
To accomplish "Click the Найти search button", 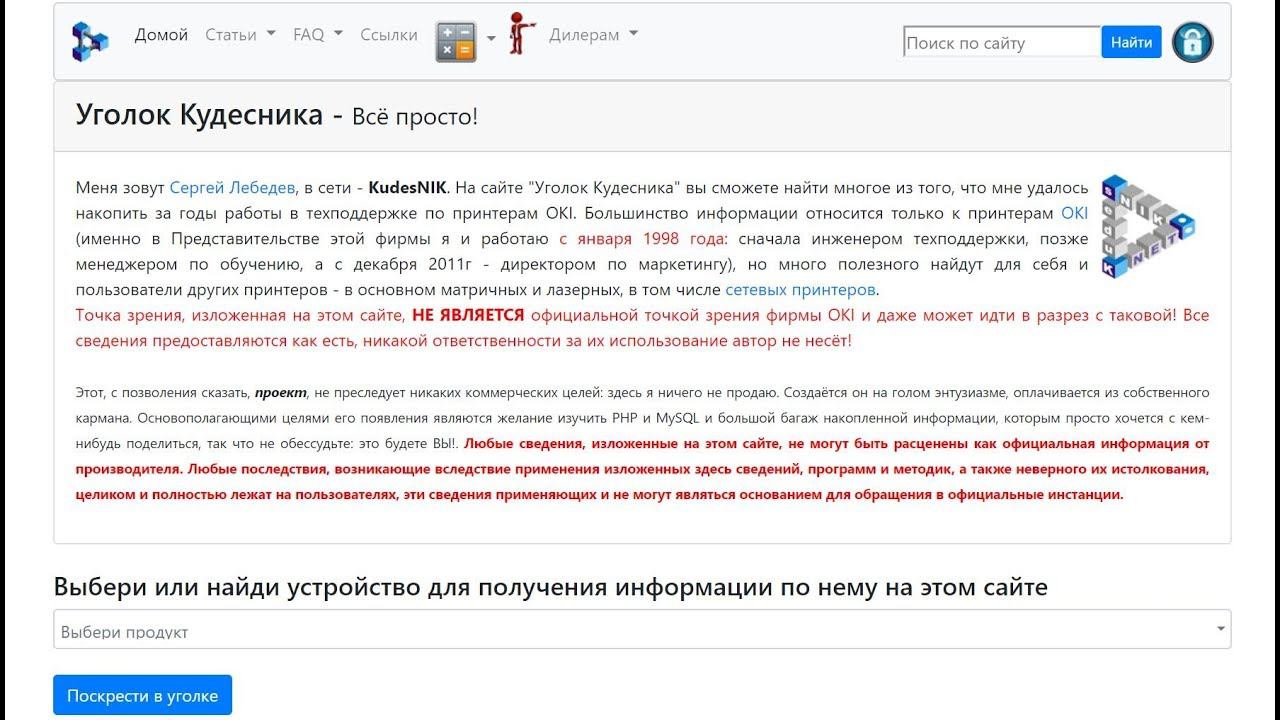I will click(1131, 42).
